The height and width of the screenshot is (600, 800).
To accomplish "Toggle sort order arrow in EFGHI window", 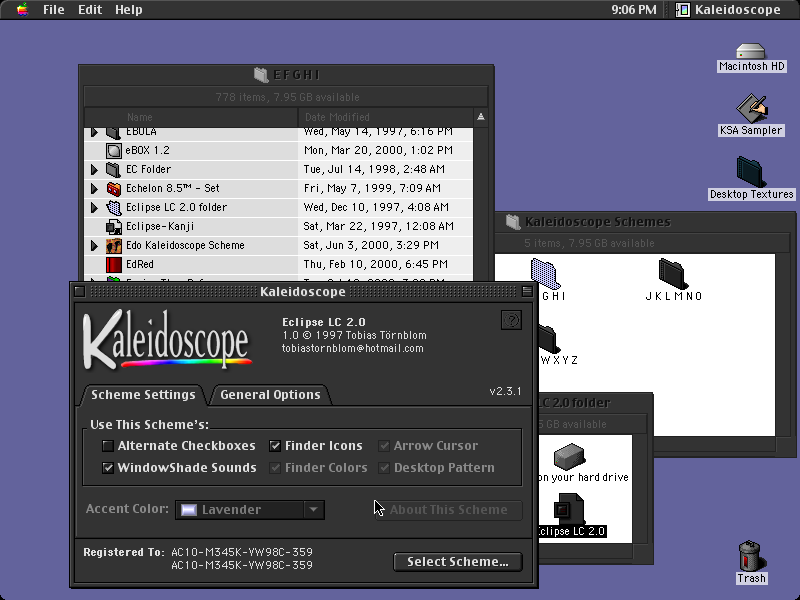I will pyautogui.click(x=481, y=117).
